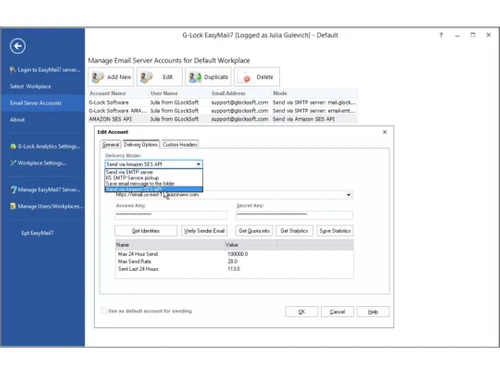Click the Manage Users/Workplaces icon

13,206
